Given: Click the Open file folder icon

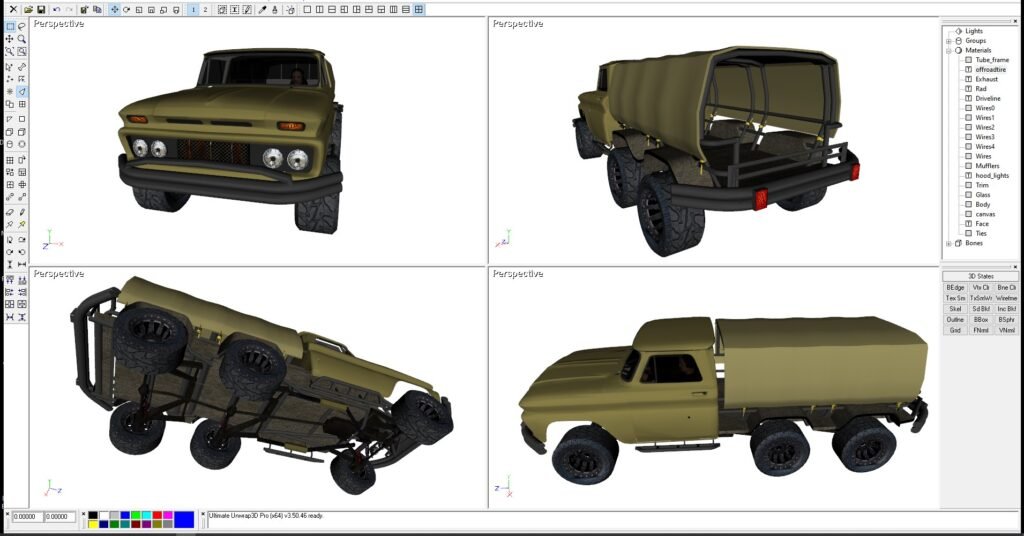Looking at the screenshot, I should tap(28, 9).
